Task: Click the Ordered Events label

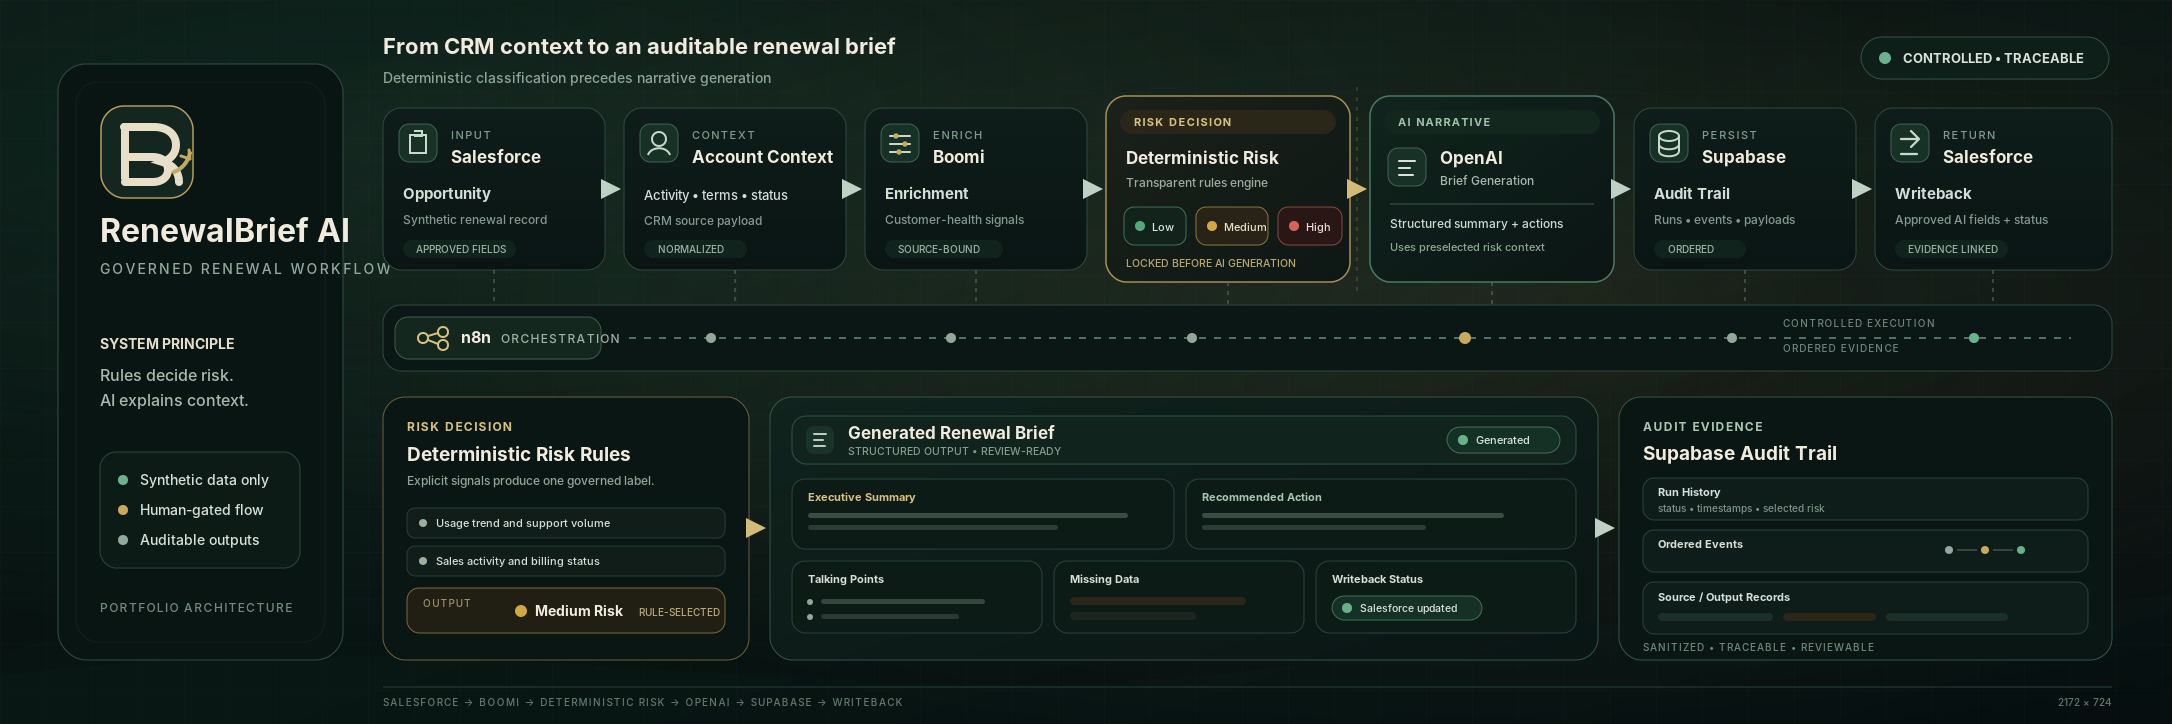Action: (1700, 544)
